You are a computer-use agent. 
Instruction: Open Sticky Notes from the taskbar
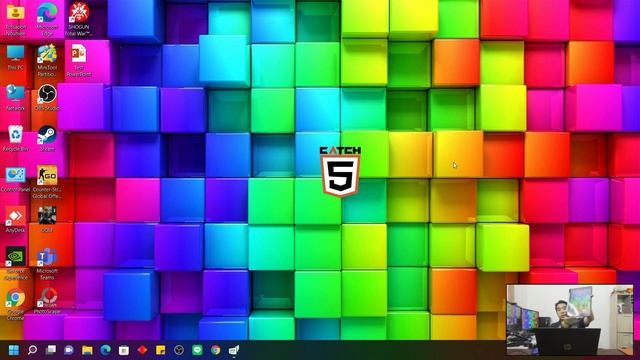(x=160, y=350)
